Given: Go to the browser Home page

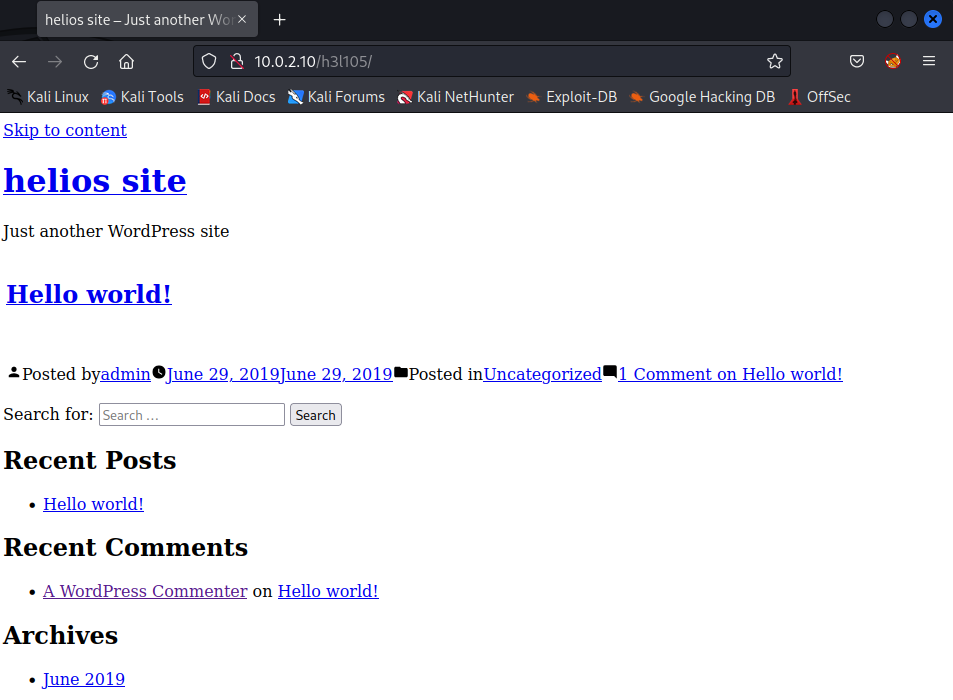Looking at the screenshot, I should coord(126,62).
